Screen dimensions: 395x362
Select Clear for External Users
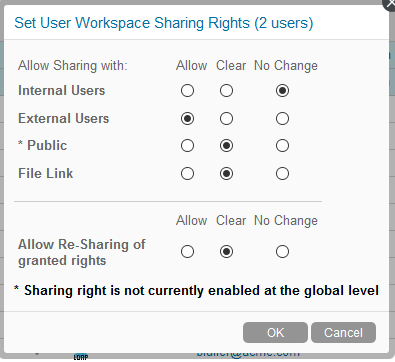[226, 119]
